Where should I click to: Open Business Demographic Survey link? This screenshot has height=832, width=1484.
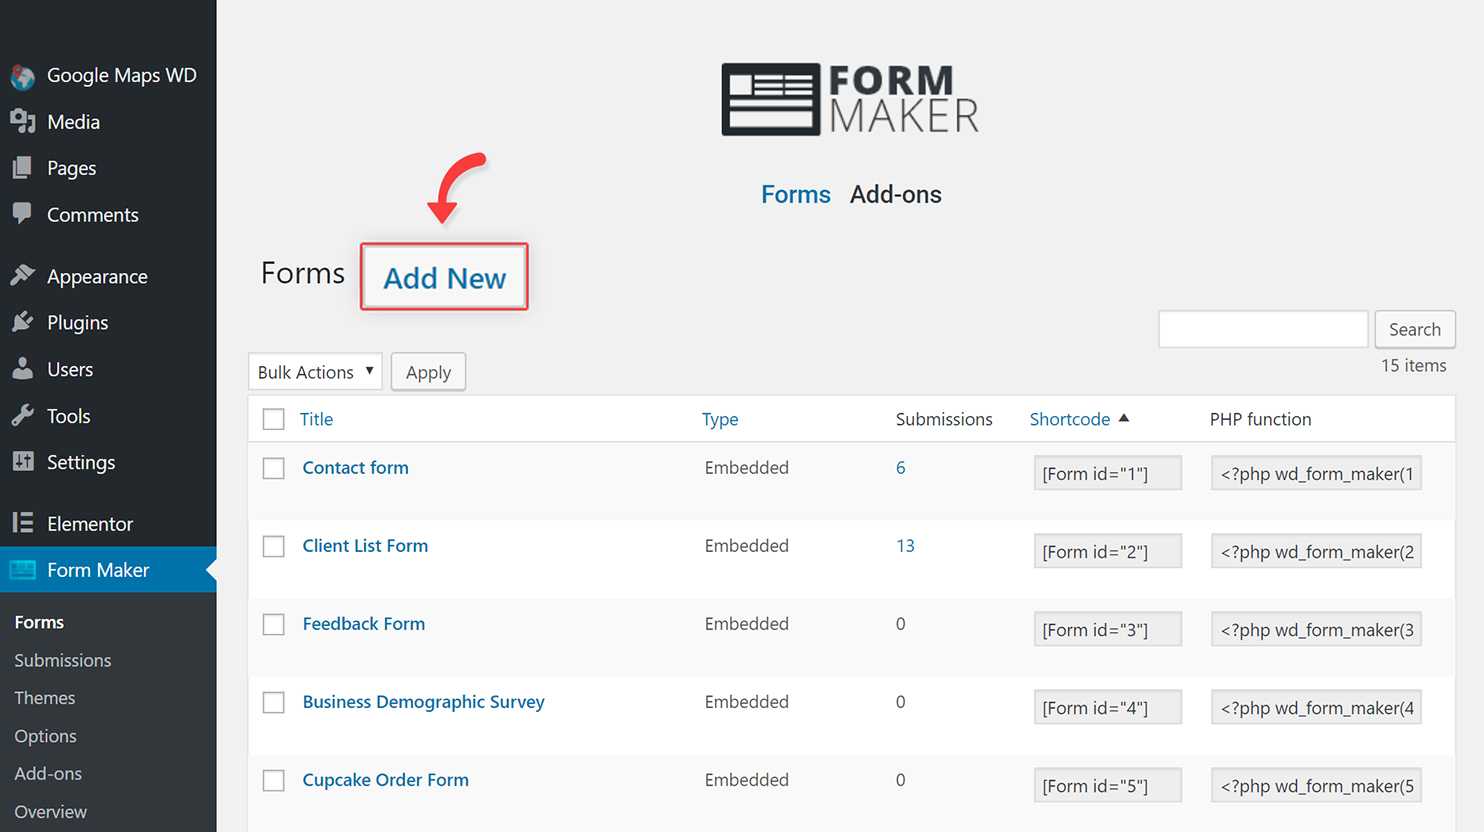[x=424, y=702]
